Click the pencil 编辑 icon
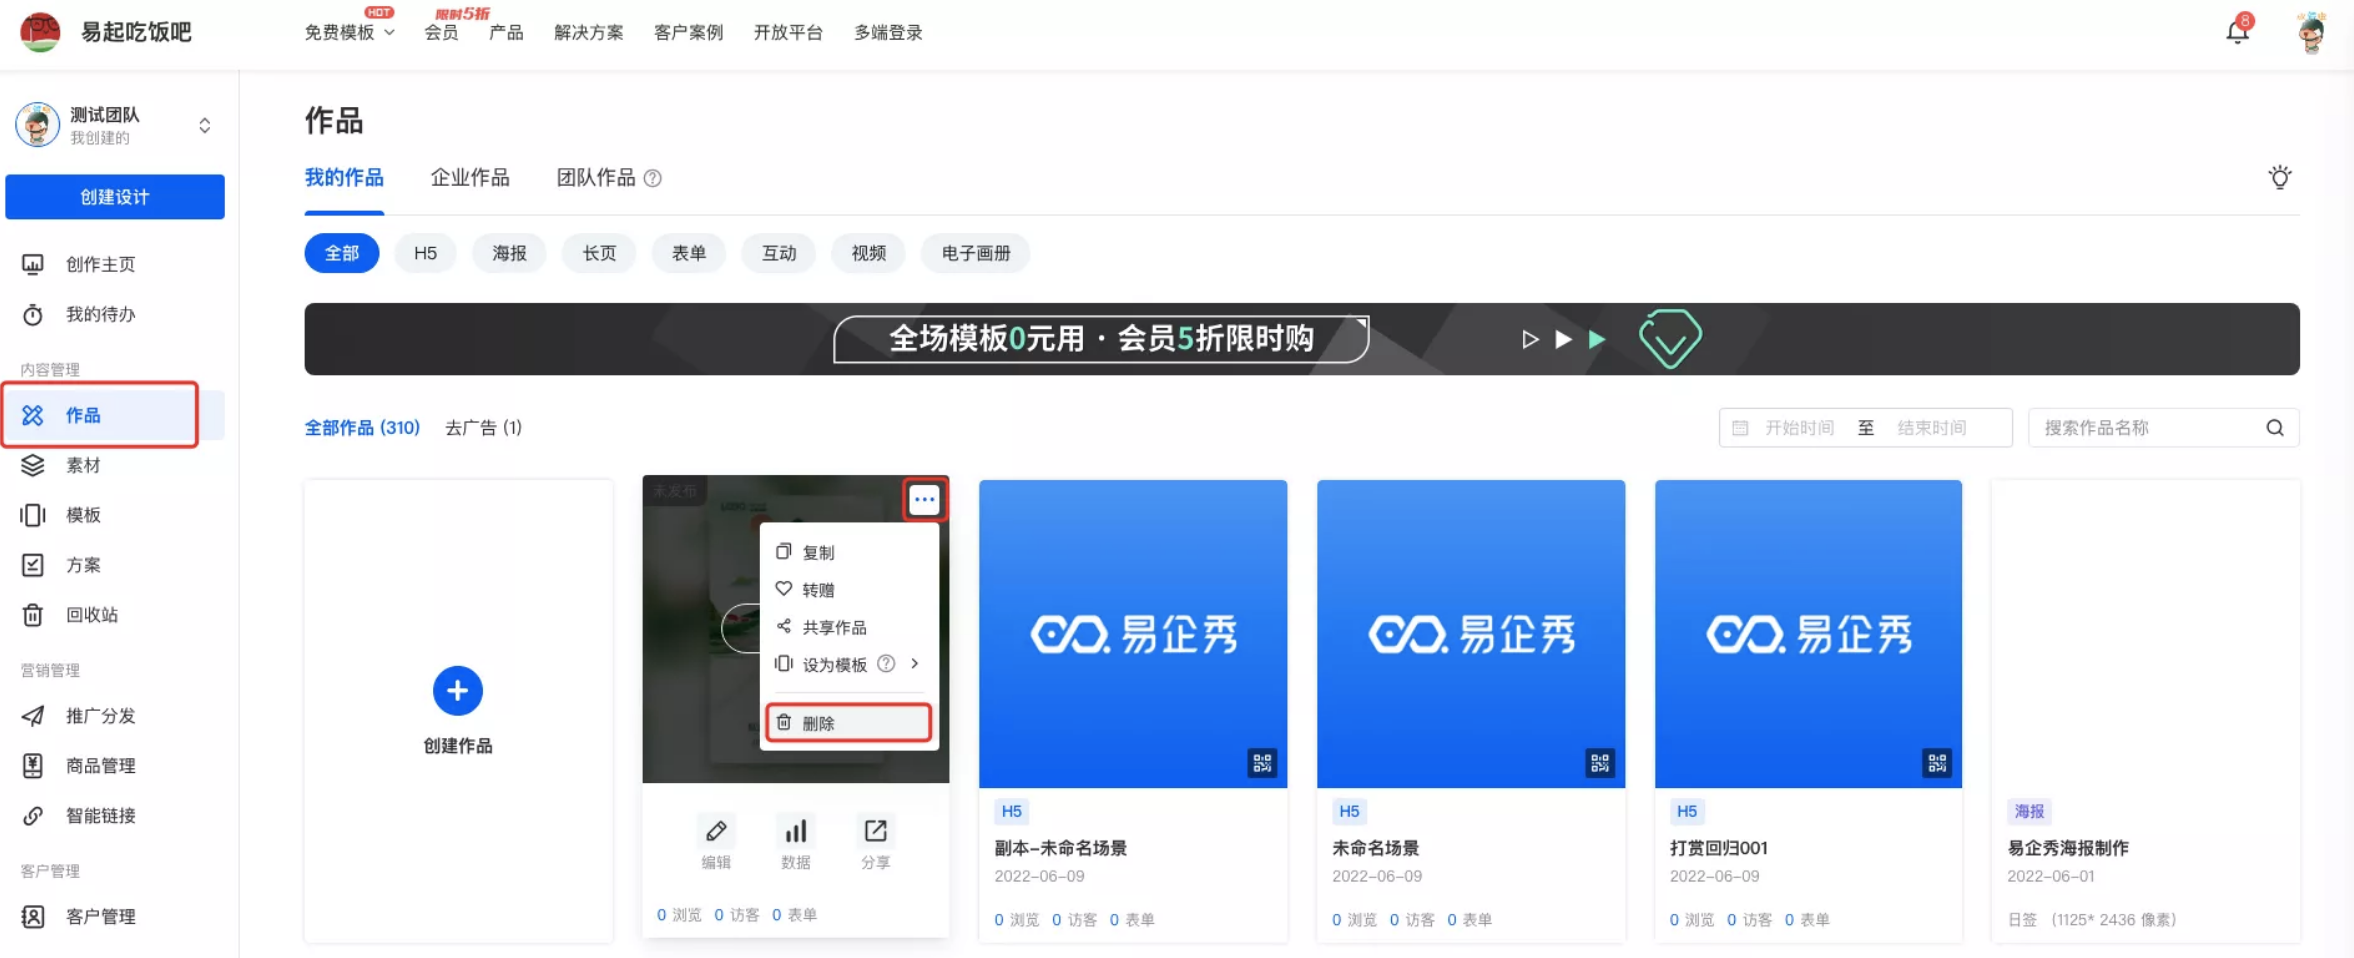This screenshot has height=958, width=2354. (x=716, y=831)
